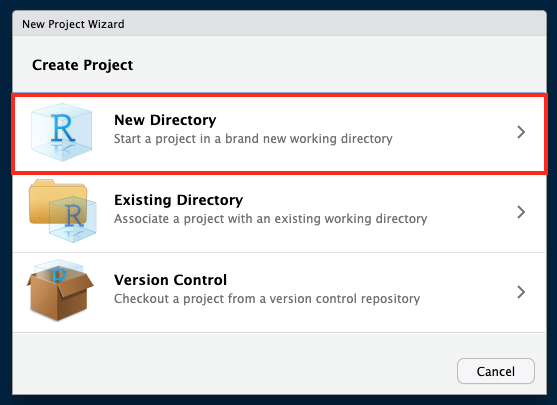This screenshot has height=405, width=557.
Task: Select the Existing Directory option row
Action: pyautogui.click(x=279, y=213)
